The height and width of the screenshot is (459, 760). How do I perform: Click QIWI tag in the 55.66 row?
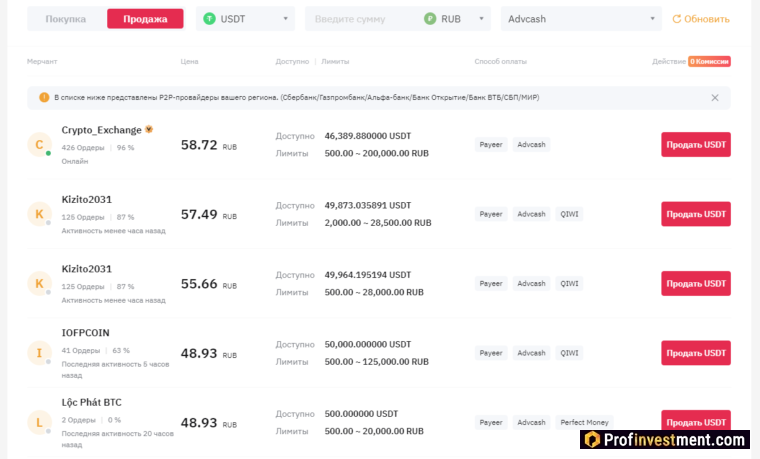click(569, 283)
